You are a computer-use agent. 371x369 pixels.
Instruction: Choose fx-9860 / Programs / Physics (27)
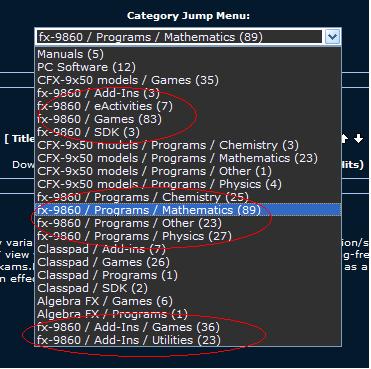tap(188, 236)
